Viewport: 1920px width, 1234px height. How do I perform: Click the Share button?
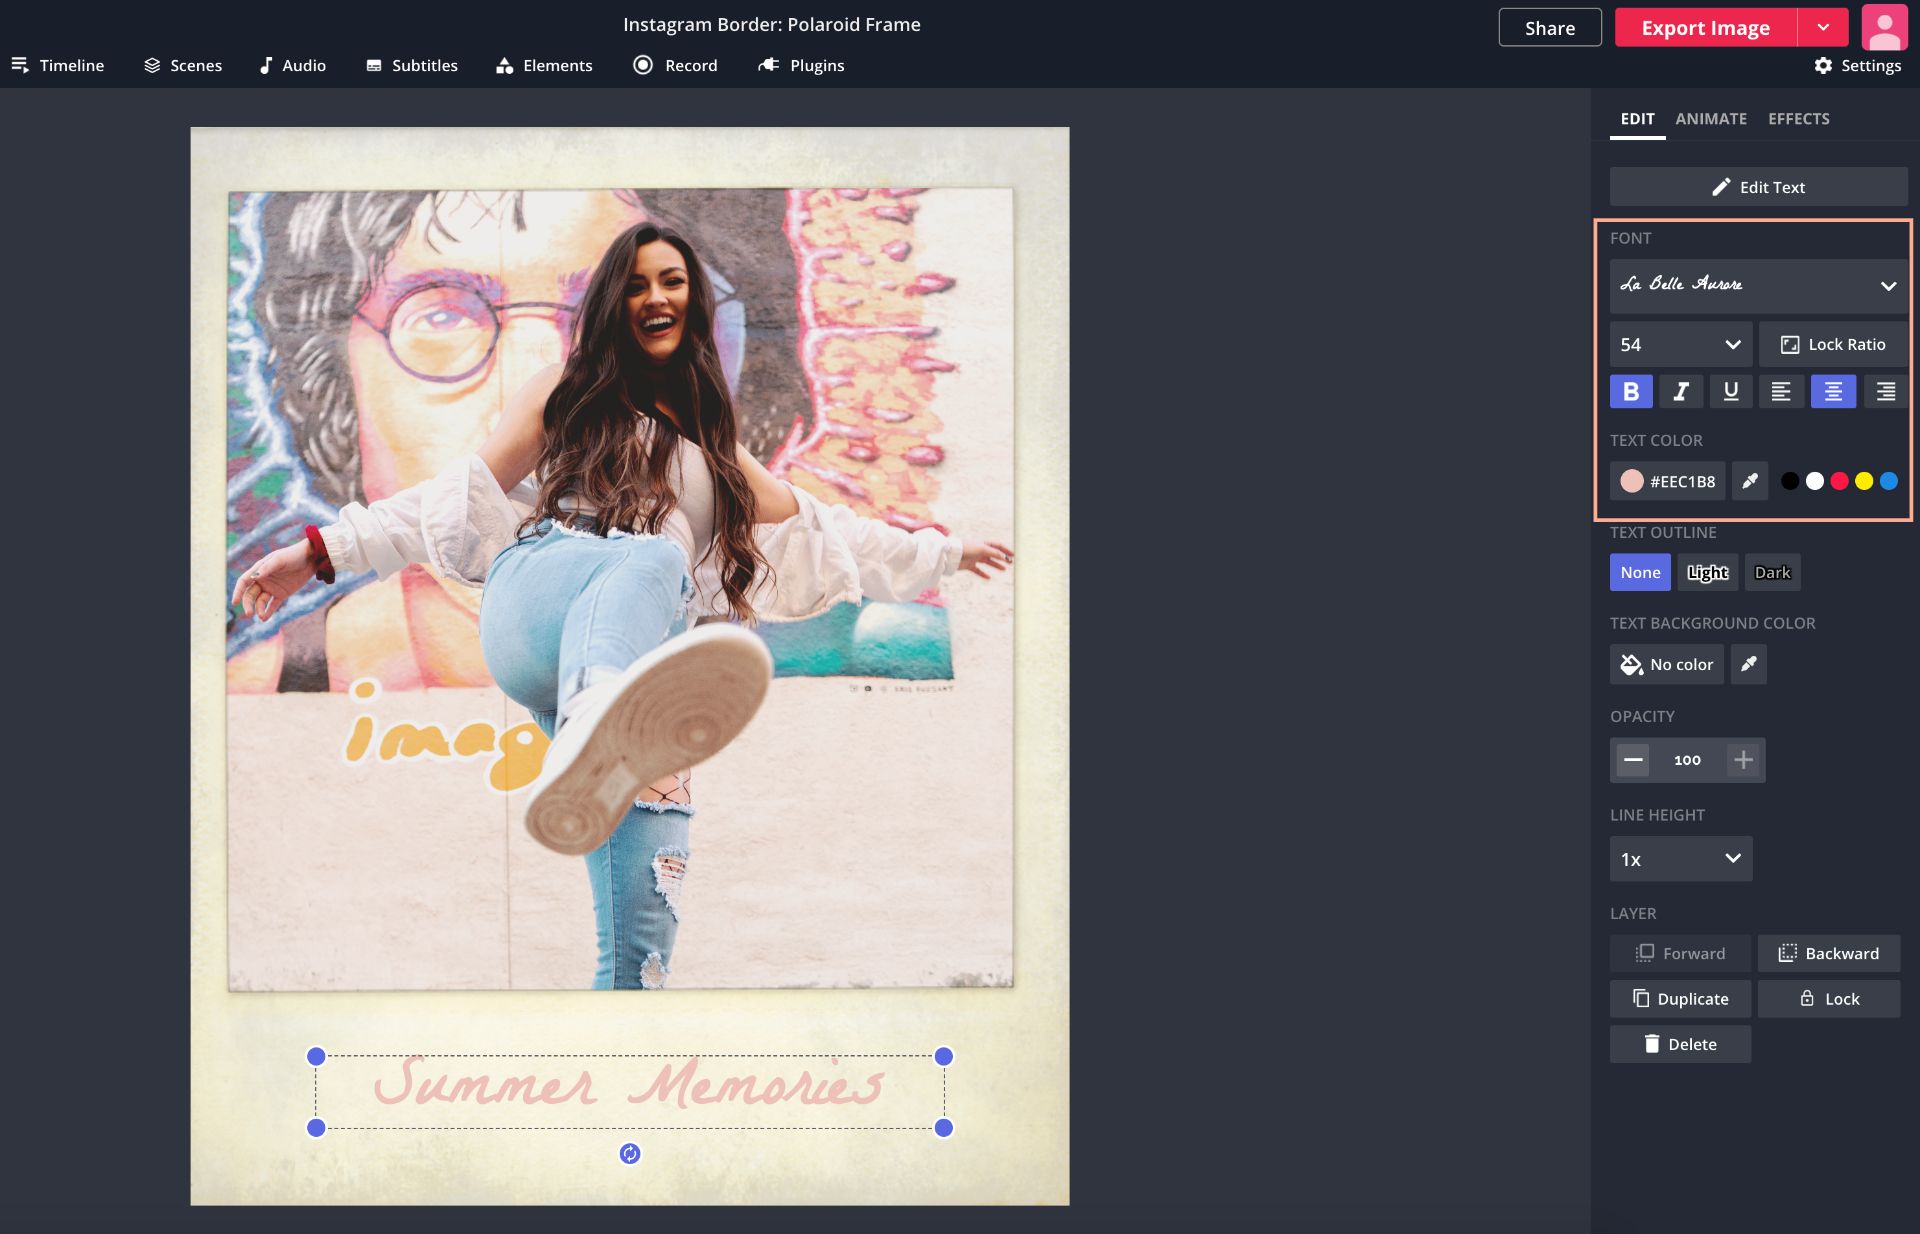pyautogui.click(x=1549, y=28)
